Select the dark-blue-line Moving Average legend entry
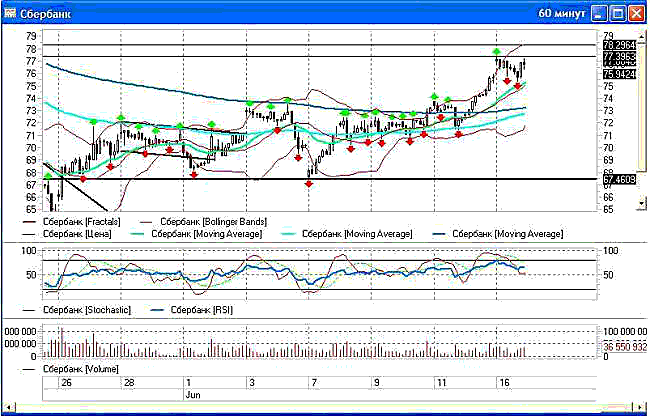650x416 pixels. 497,234
